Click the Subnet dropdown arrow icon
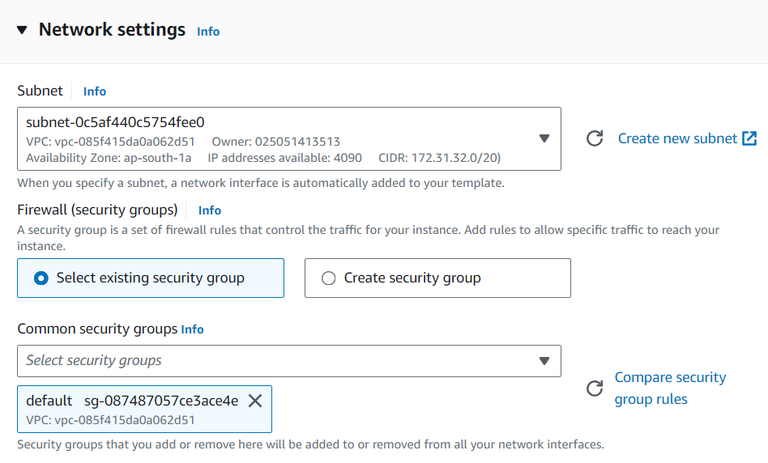The image size is (768, 463). pos(544,139)
